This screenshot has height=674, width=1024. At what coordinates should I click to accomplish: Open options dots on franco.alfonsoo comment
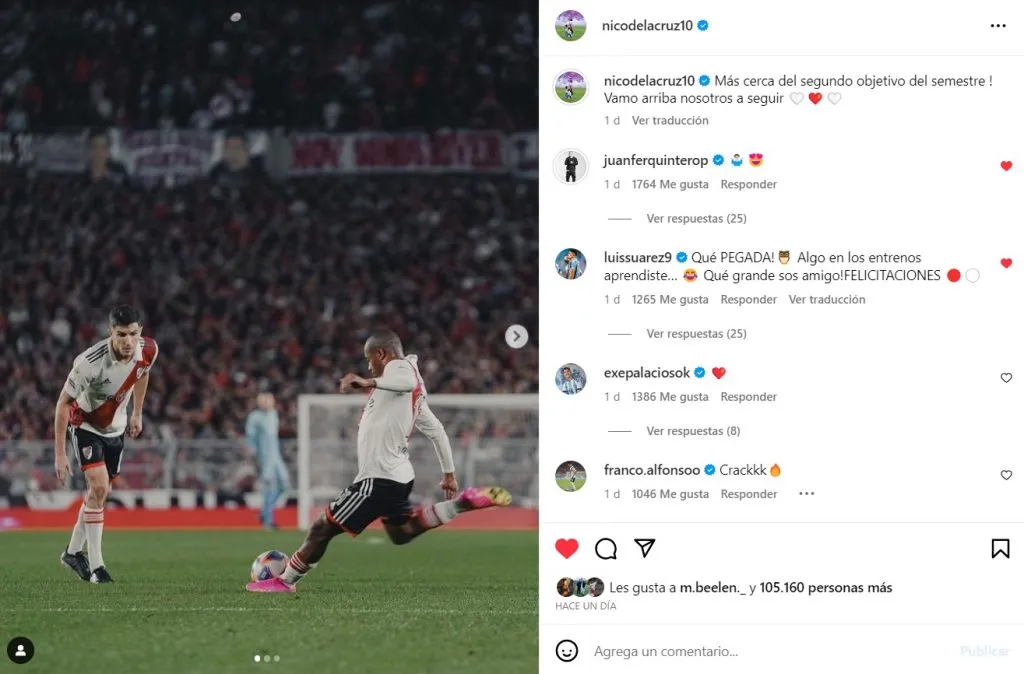pos(807,494)
